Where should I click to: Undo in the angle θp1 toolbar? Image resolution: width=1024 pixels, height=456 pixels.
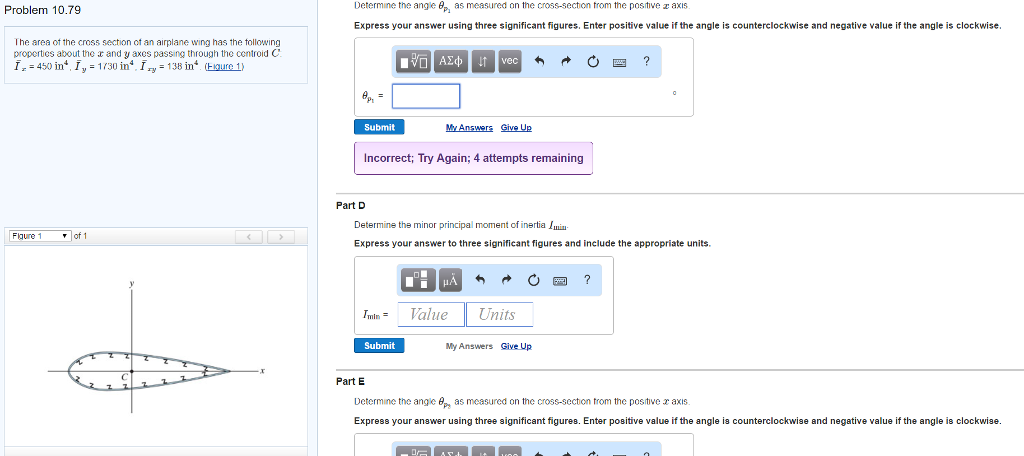539,62
